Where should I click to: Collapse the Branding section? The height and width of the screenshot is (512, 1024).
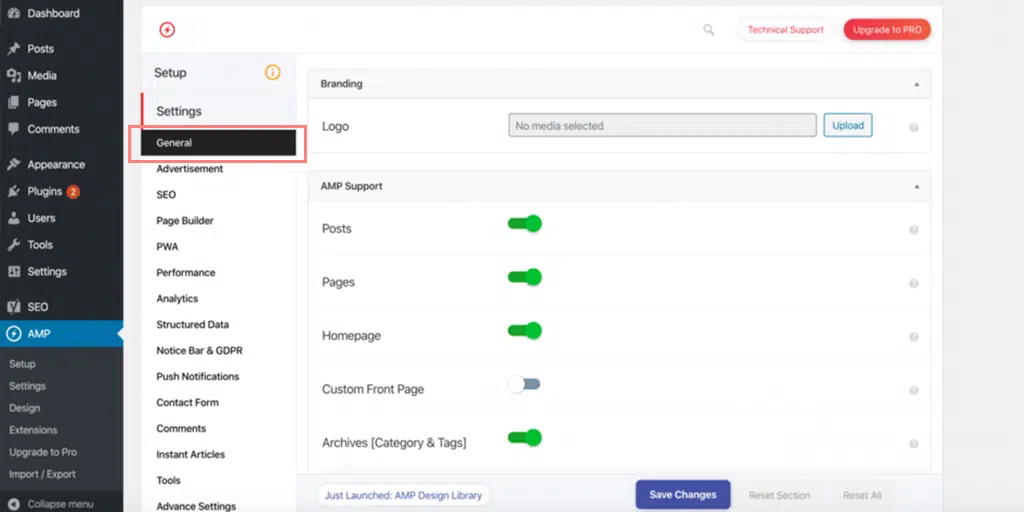tap(916, 84)
